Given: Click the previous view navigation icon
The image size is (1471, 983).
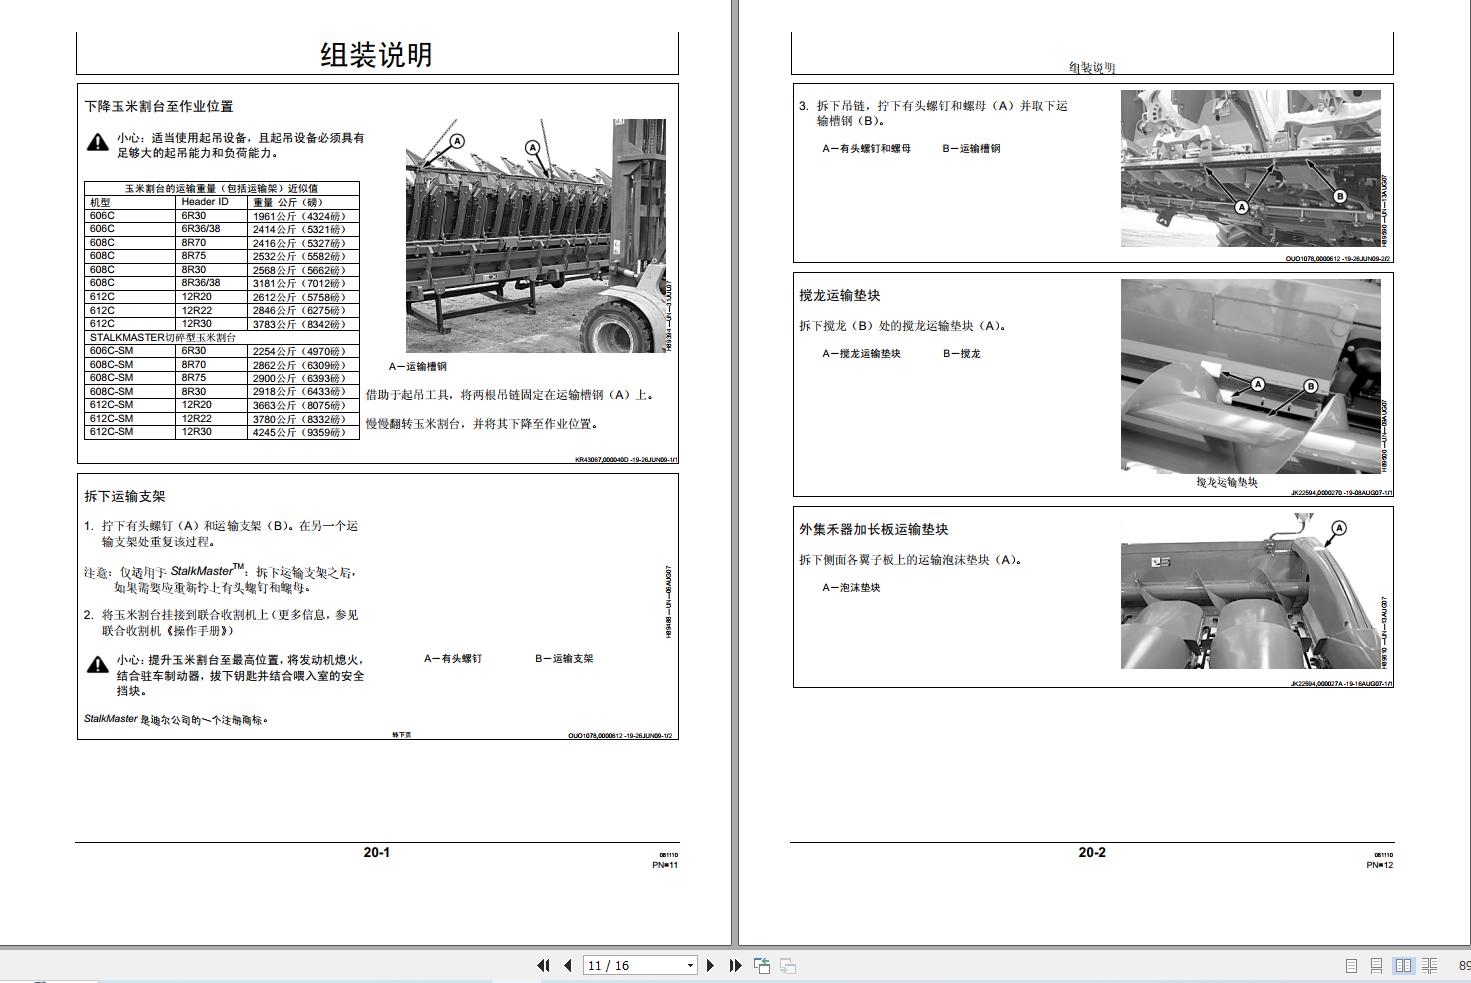Looking at the screenshot, I should (x=762, y=965).
